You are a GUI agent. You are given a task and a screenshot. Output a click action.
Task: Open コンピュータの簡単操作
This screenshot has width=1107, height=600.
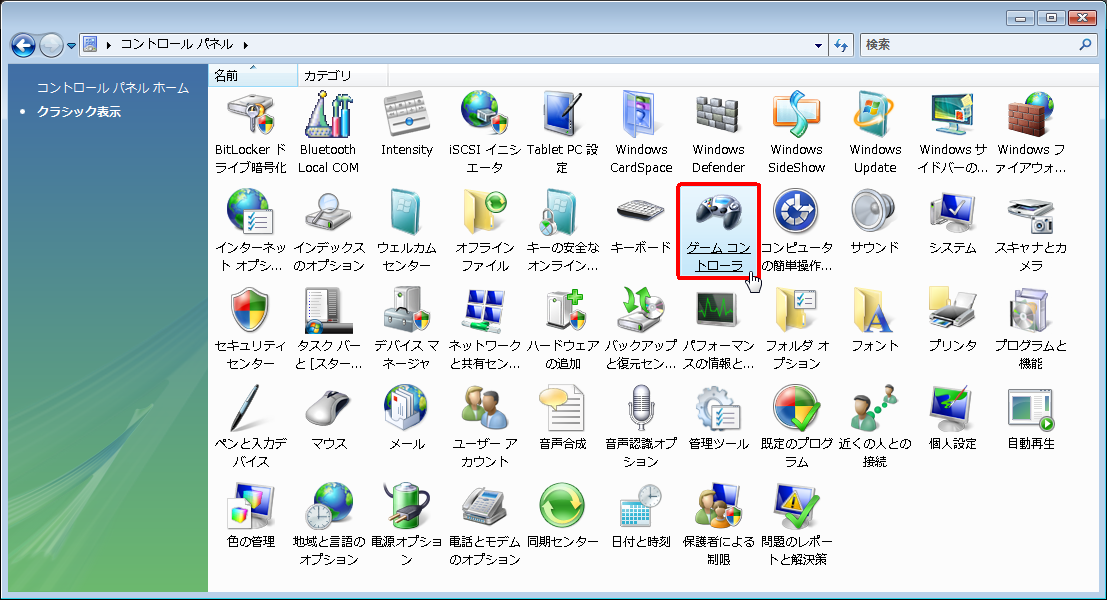(x=796, y=230)
